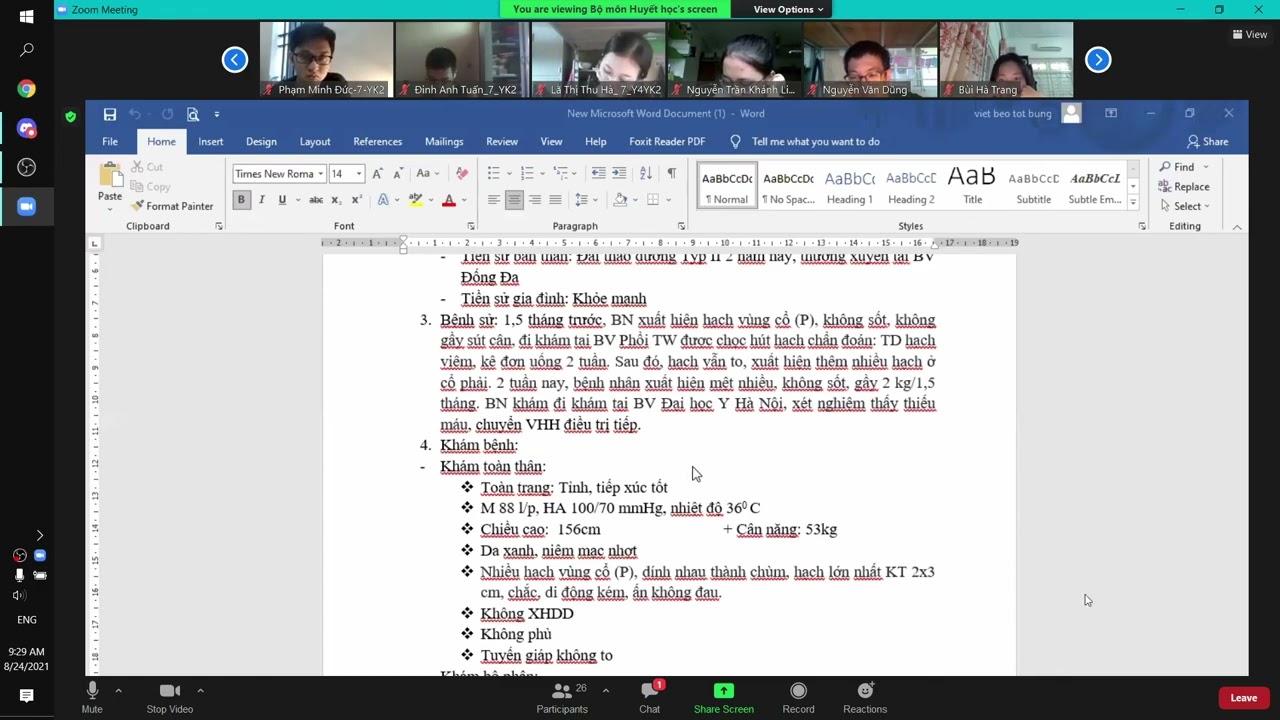This screenshot has height=720, width=1280.
Task: Apply subscript formatting
Action: [x=336, y=200]
